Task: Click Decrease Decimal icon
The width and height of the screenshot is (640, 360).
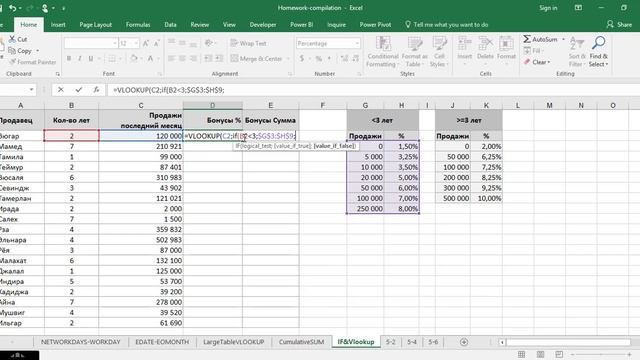Action: [356, 59]
